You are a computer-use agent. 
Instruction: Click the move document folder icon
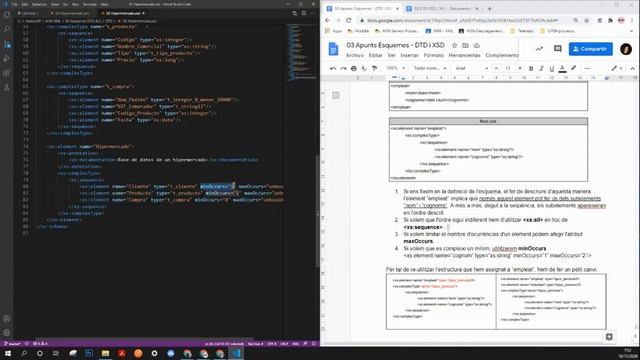465,45
